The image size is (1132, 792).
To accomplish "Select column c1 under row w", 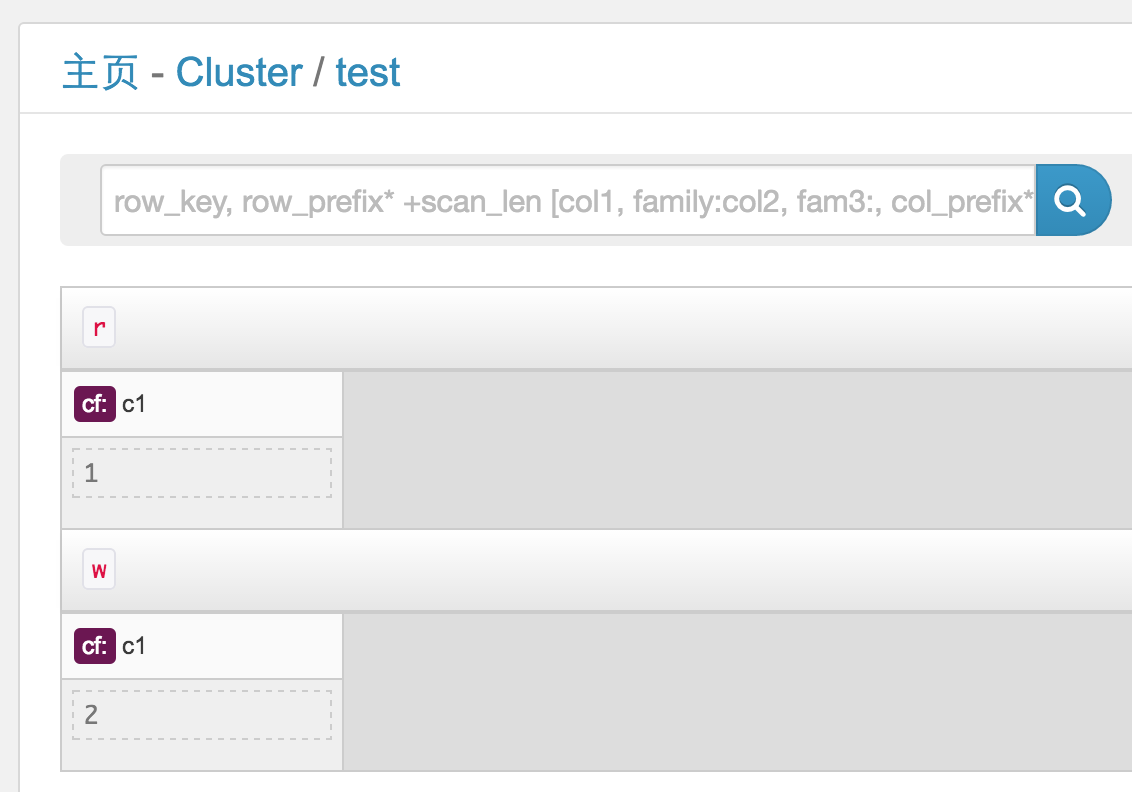I will pyautogui.click(x=134, y=645).
